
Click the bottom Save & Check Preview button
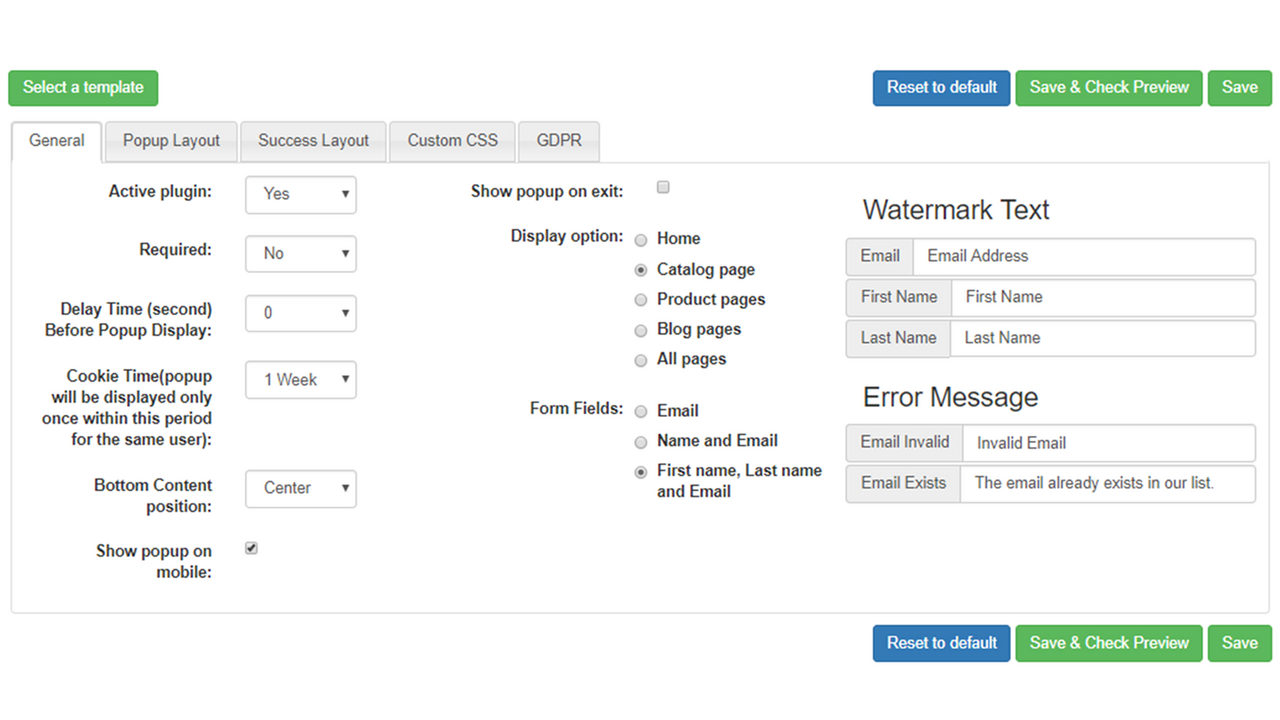pos(1109,643)
